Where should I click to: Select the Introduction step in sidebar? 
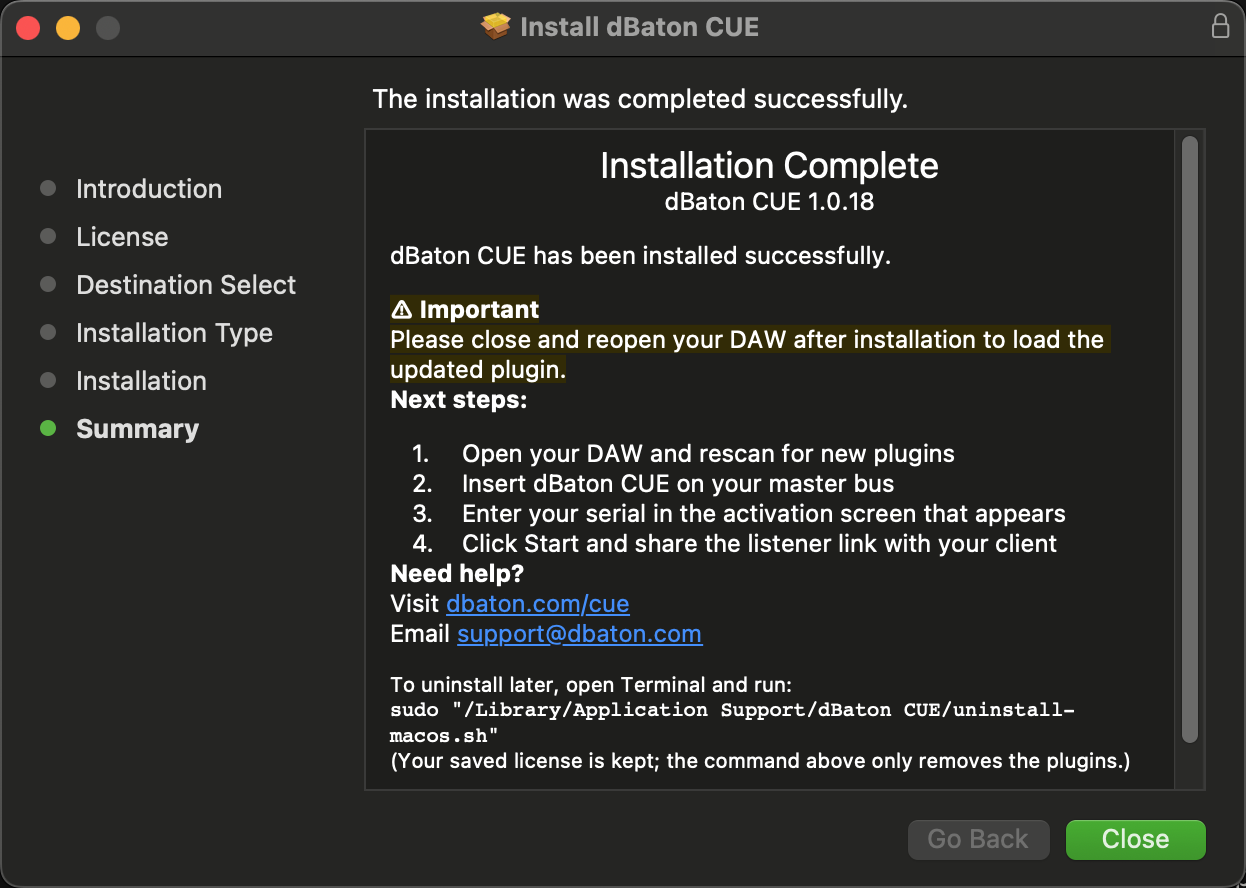(x=149, y=189)
